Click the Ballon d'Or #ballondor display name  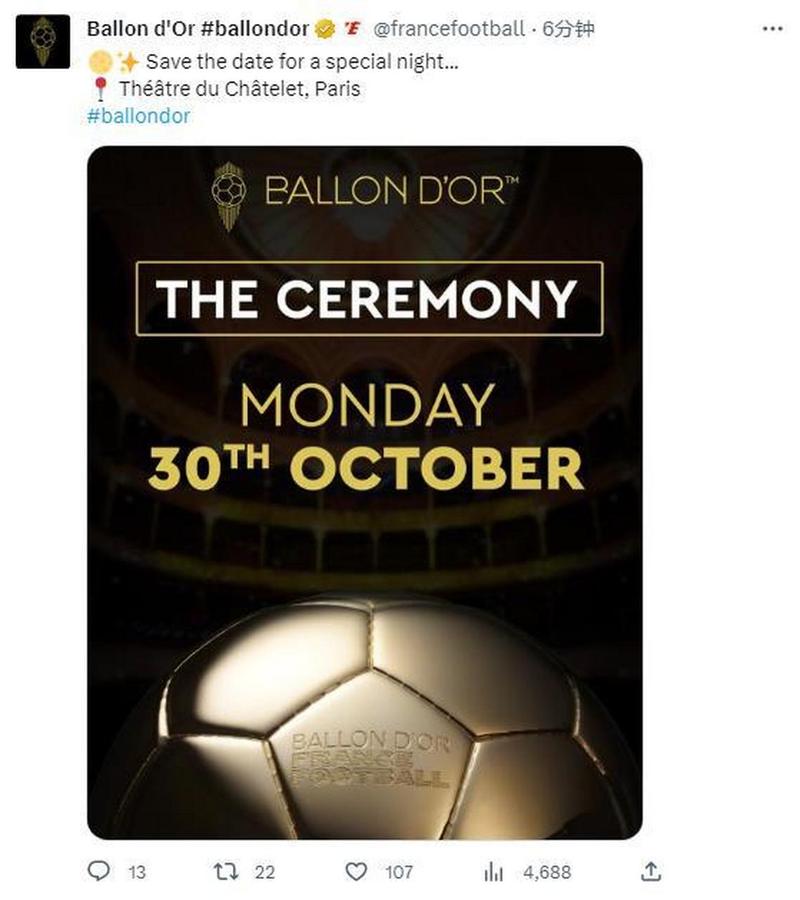[x=198, y=29]
